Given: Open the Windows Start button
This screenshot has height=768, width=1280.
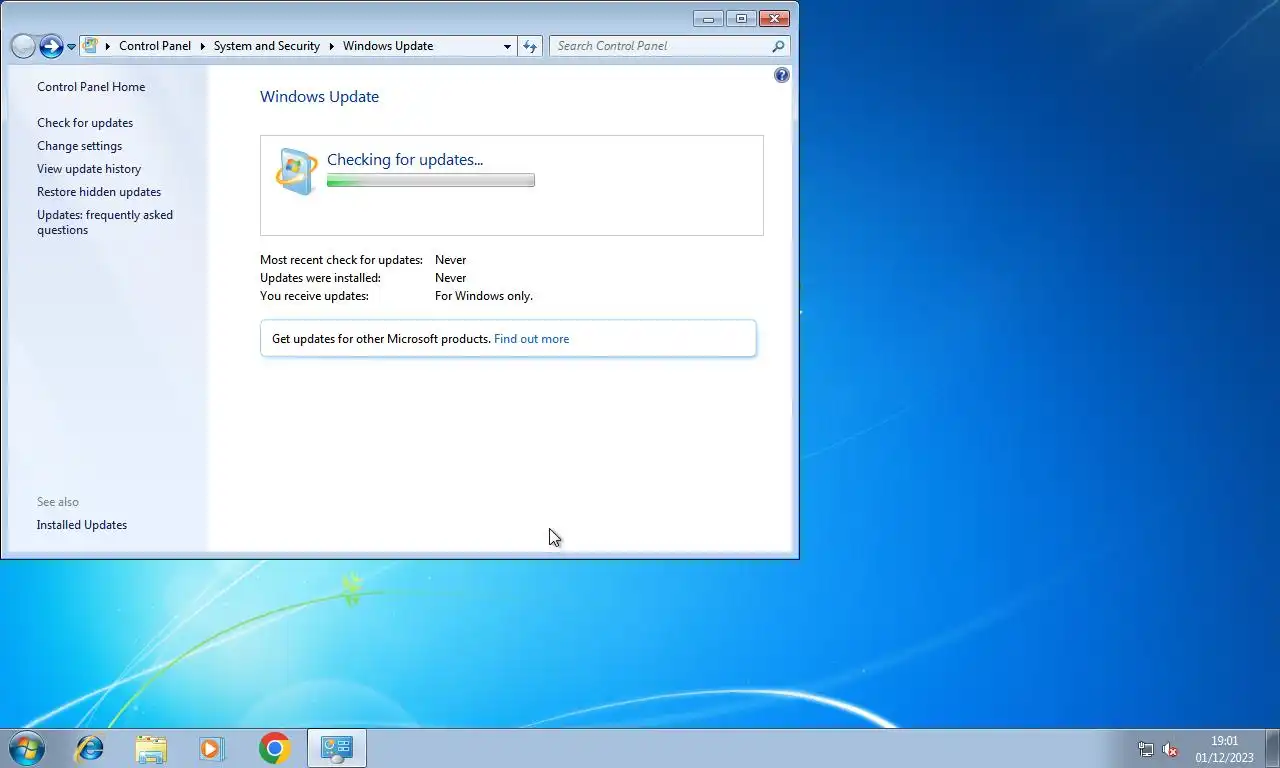Looking at the screenshot, I should [26, 748].
